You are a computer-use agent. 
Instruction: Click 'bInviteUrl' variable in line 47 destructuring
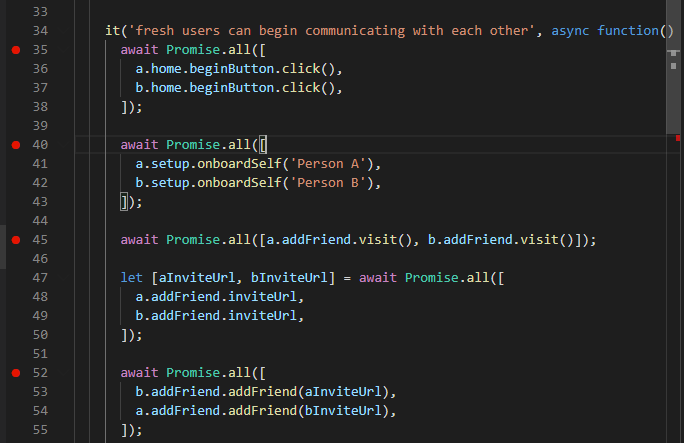click(x=289, y=278)
